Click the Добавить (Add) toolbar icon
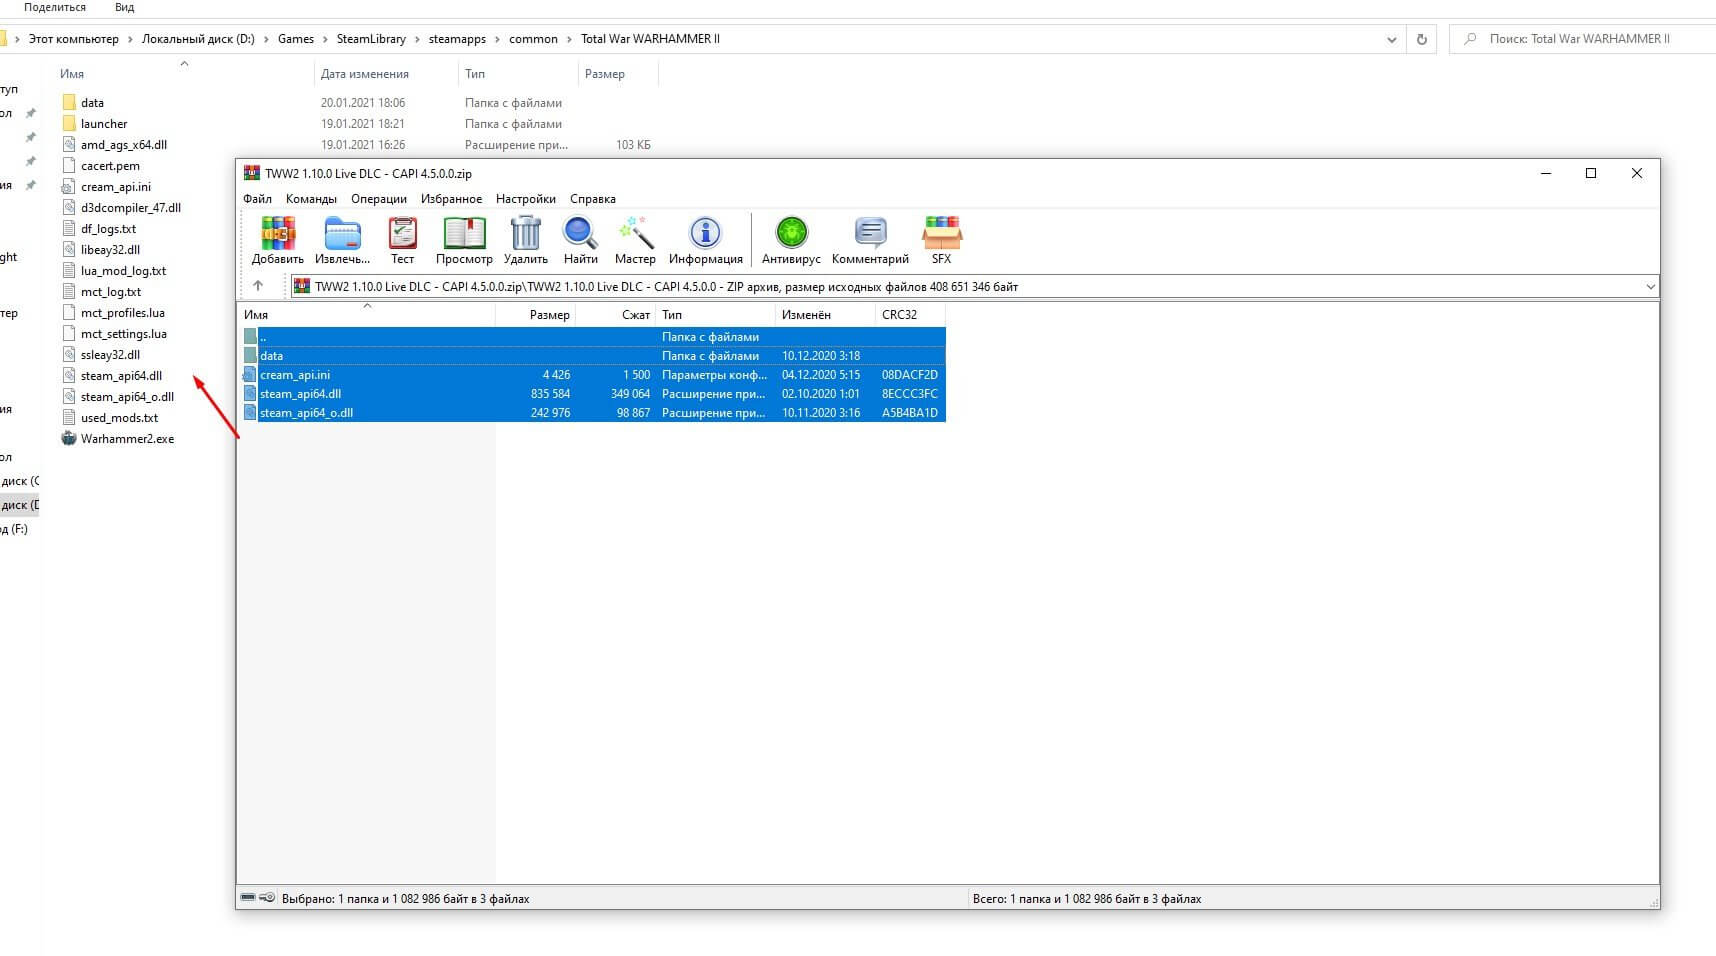Viewport: 1716px width, 956px height. pos(277,240)
